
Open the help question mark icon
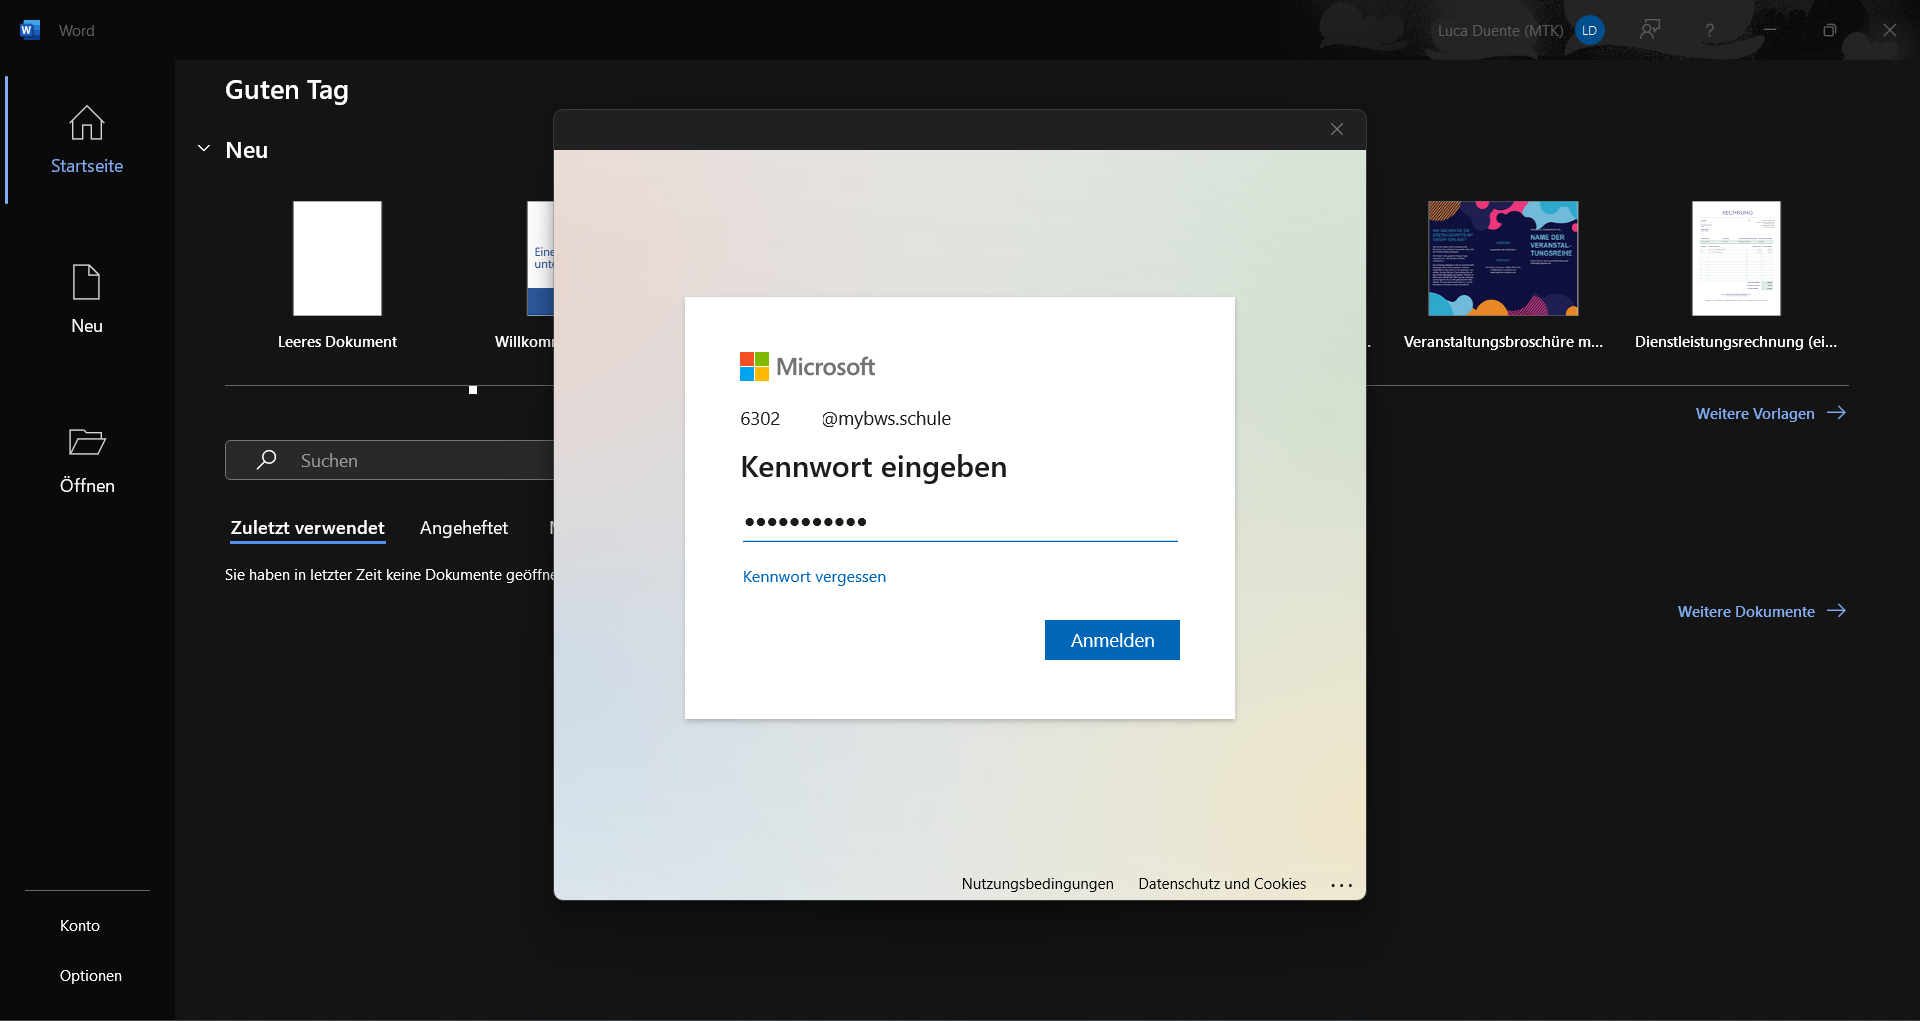click(x=1710, y=30)
